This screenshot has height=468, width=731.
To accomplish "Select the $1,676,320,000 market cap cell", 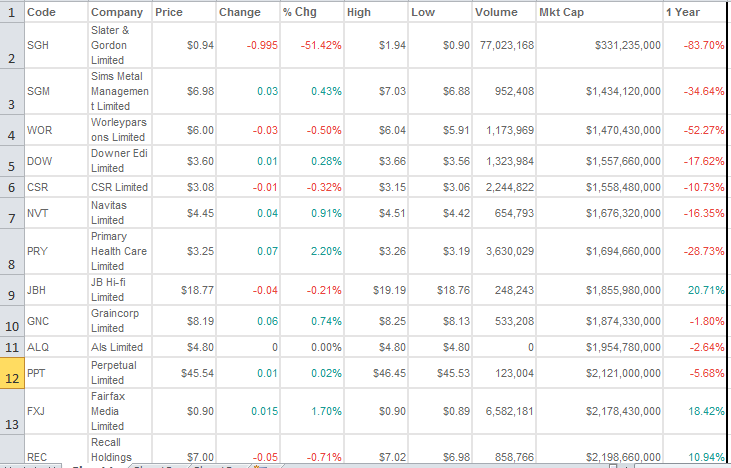I will click(x=599, y=213).
